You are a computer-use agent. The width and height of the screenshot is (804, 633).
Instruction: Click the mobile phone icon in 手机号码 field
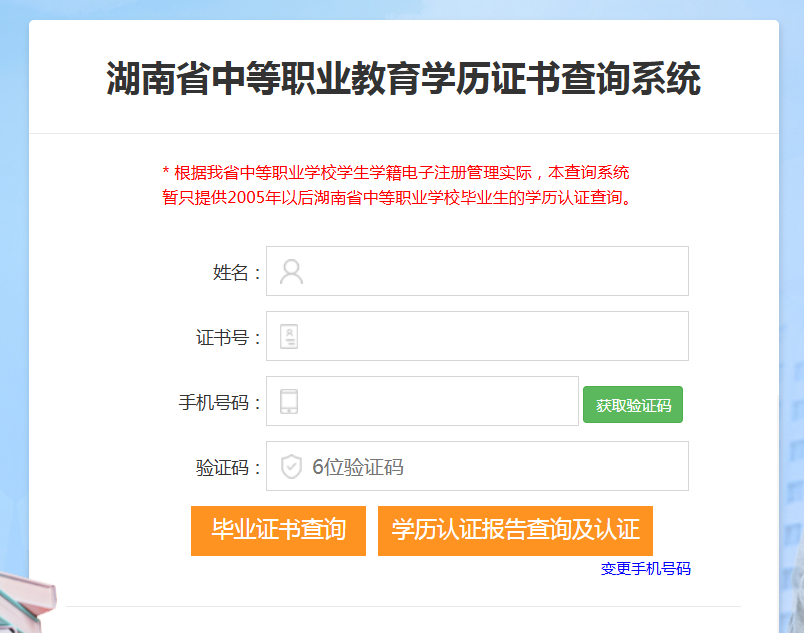[291, 400]
